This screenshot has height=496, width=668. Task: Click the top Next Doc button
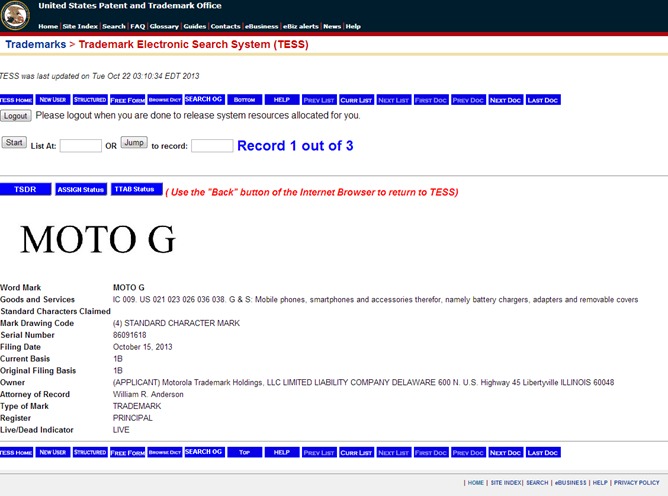(x=506, y=100)
